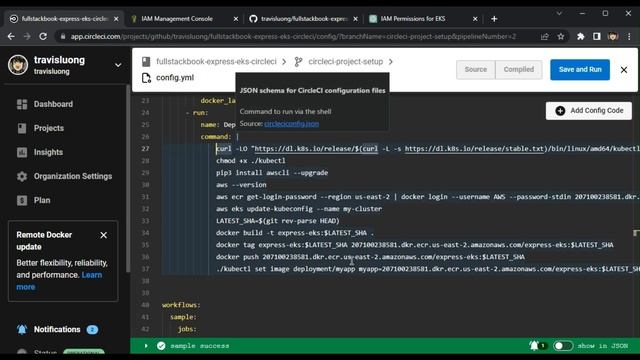Open the Insights chart icon
Screen dimensions: 640x360
point(22,152)
